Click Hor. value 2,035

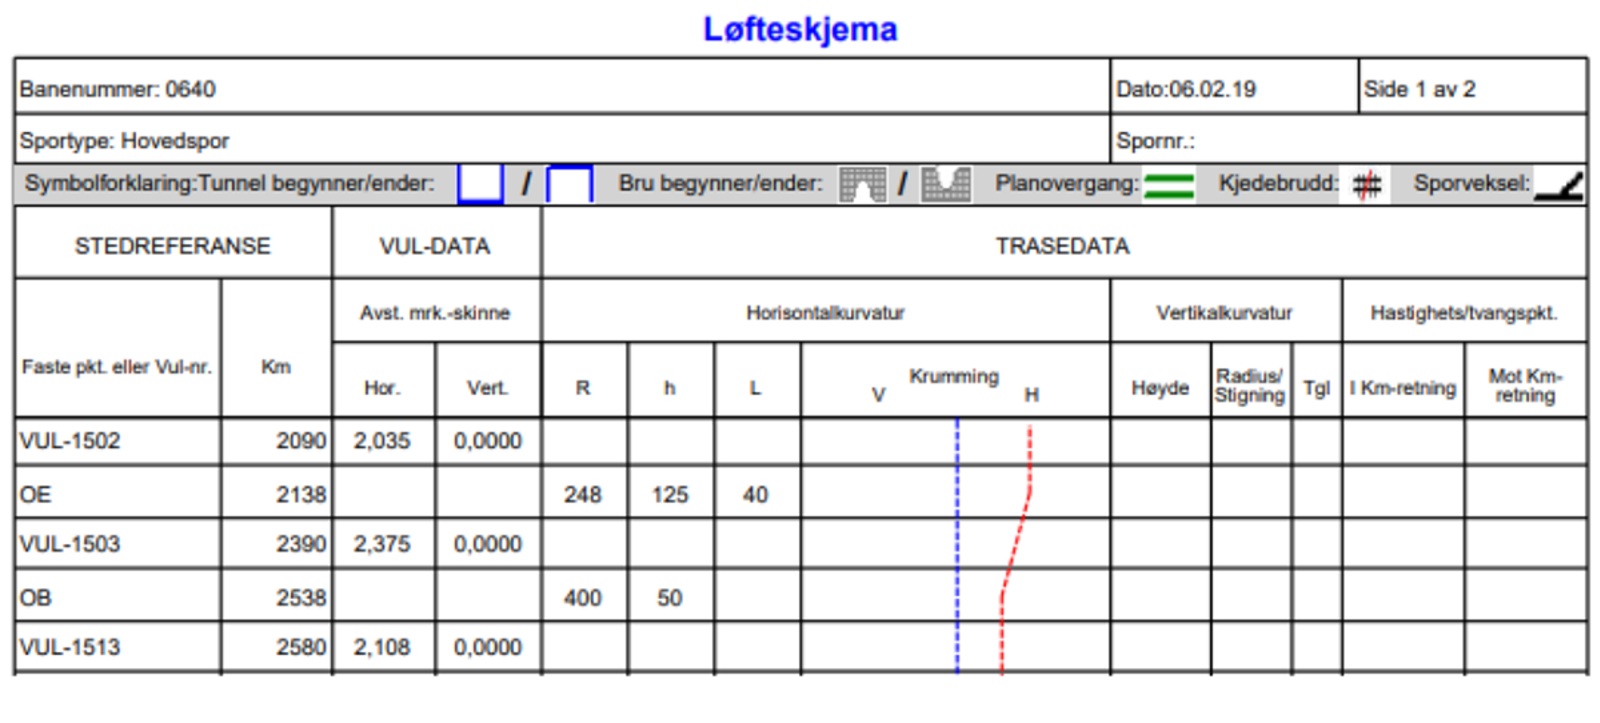coord(382,441)
